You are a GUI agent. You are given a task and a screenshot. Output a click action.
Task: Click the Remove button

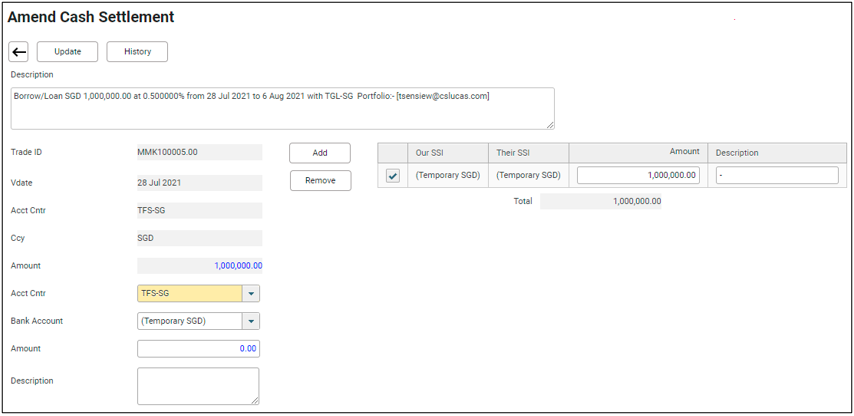320,181
